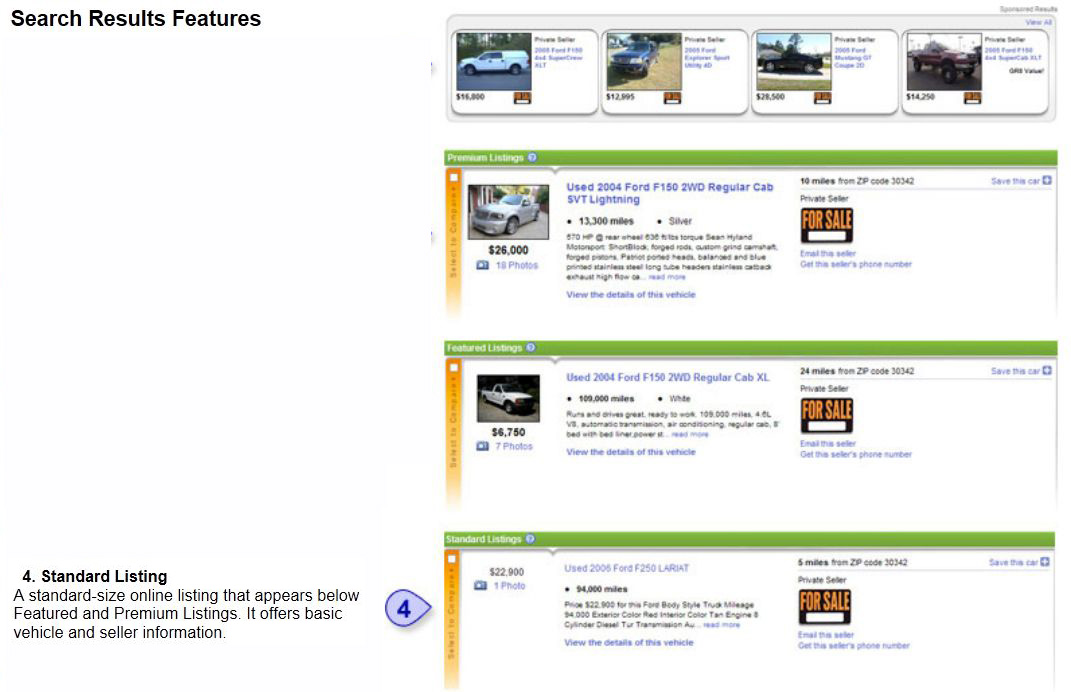This screenshot has width=1071, height=692.
Task: Open the black Mustang GT sponsored photo
Action: tap(794, 61)
